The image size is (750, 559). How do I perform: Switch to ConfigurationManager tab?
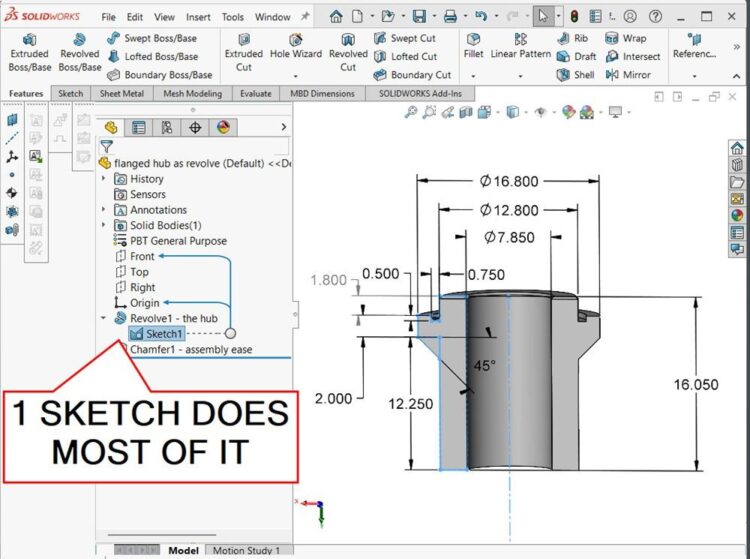(x=166, y=128)
